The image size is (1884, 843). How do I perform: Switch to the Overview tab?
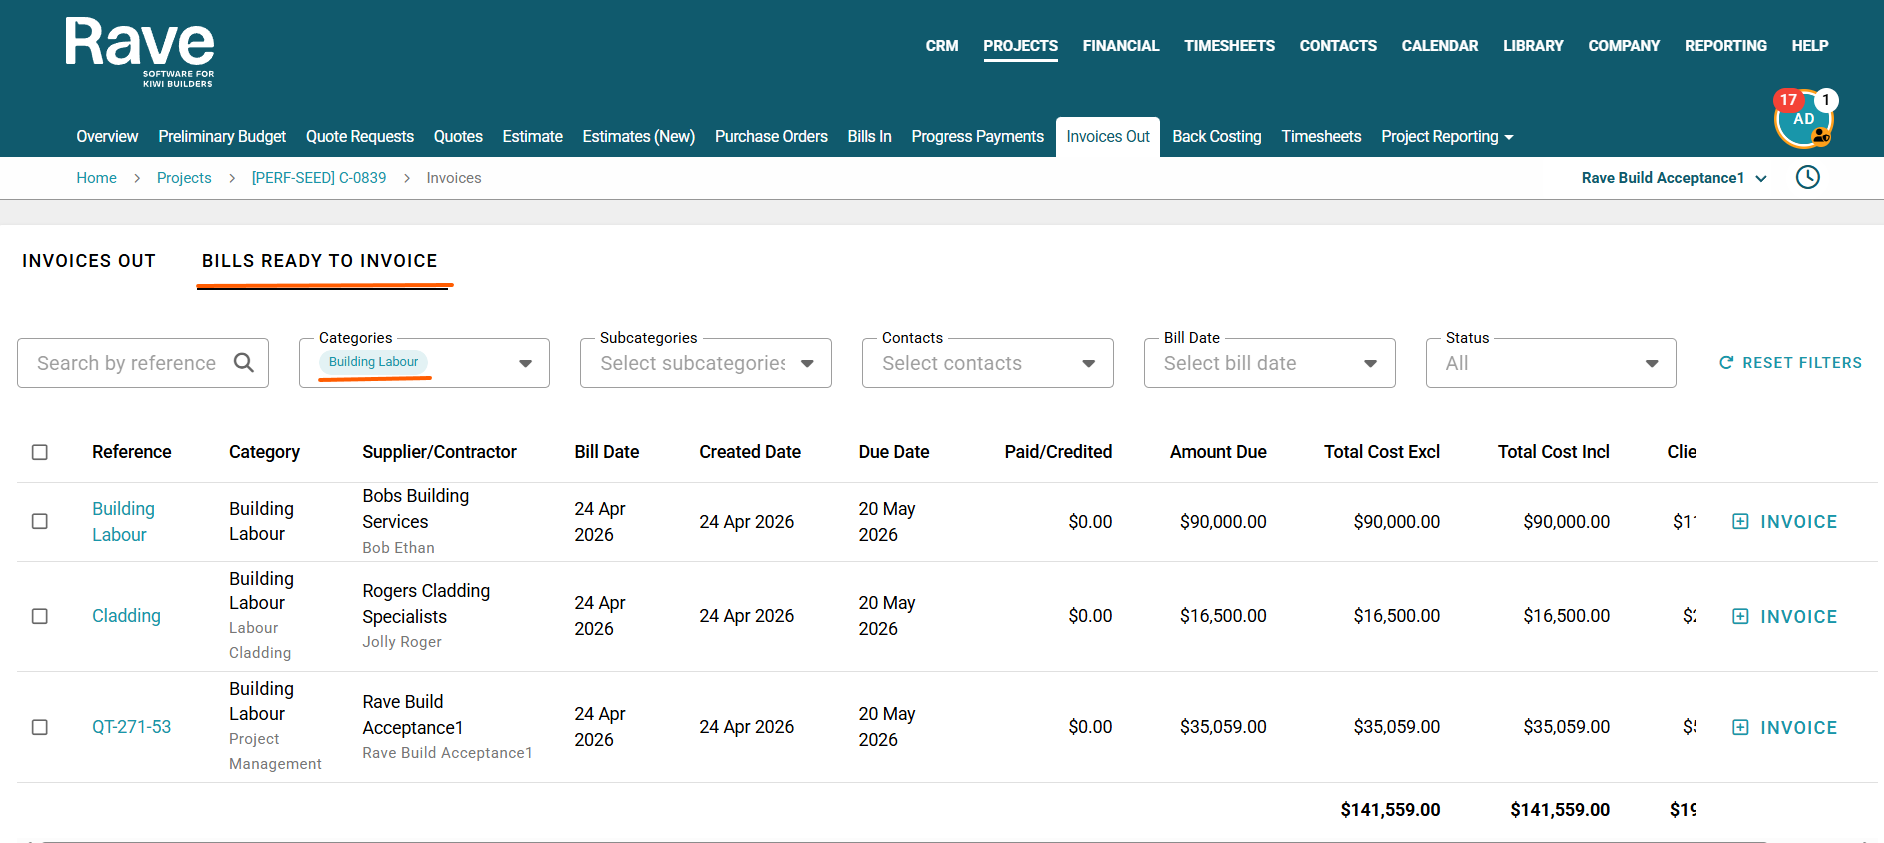[107, 137]
